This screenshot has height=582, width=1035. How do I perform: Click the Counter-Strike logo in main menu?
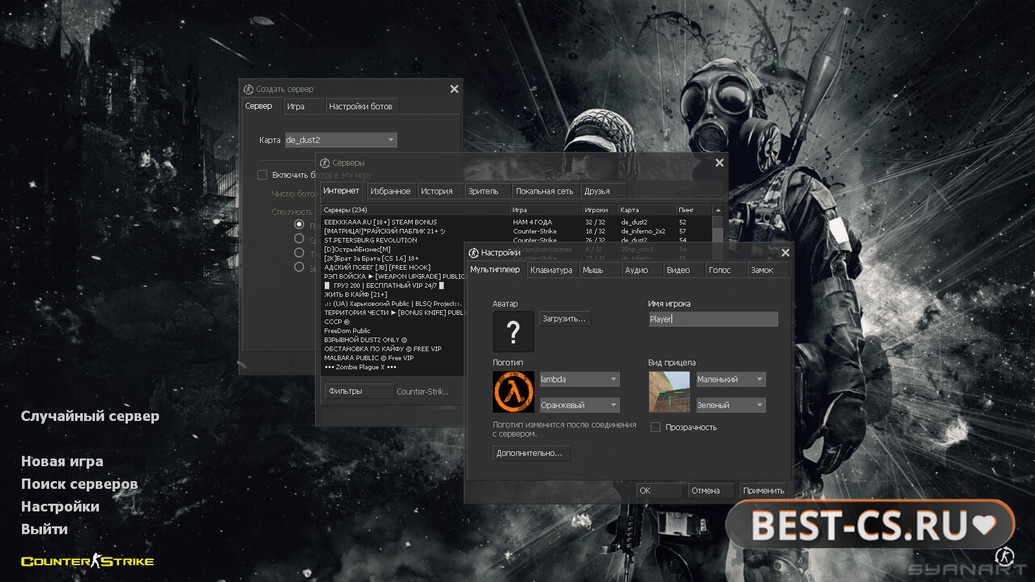coord(87,561)
